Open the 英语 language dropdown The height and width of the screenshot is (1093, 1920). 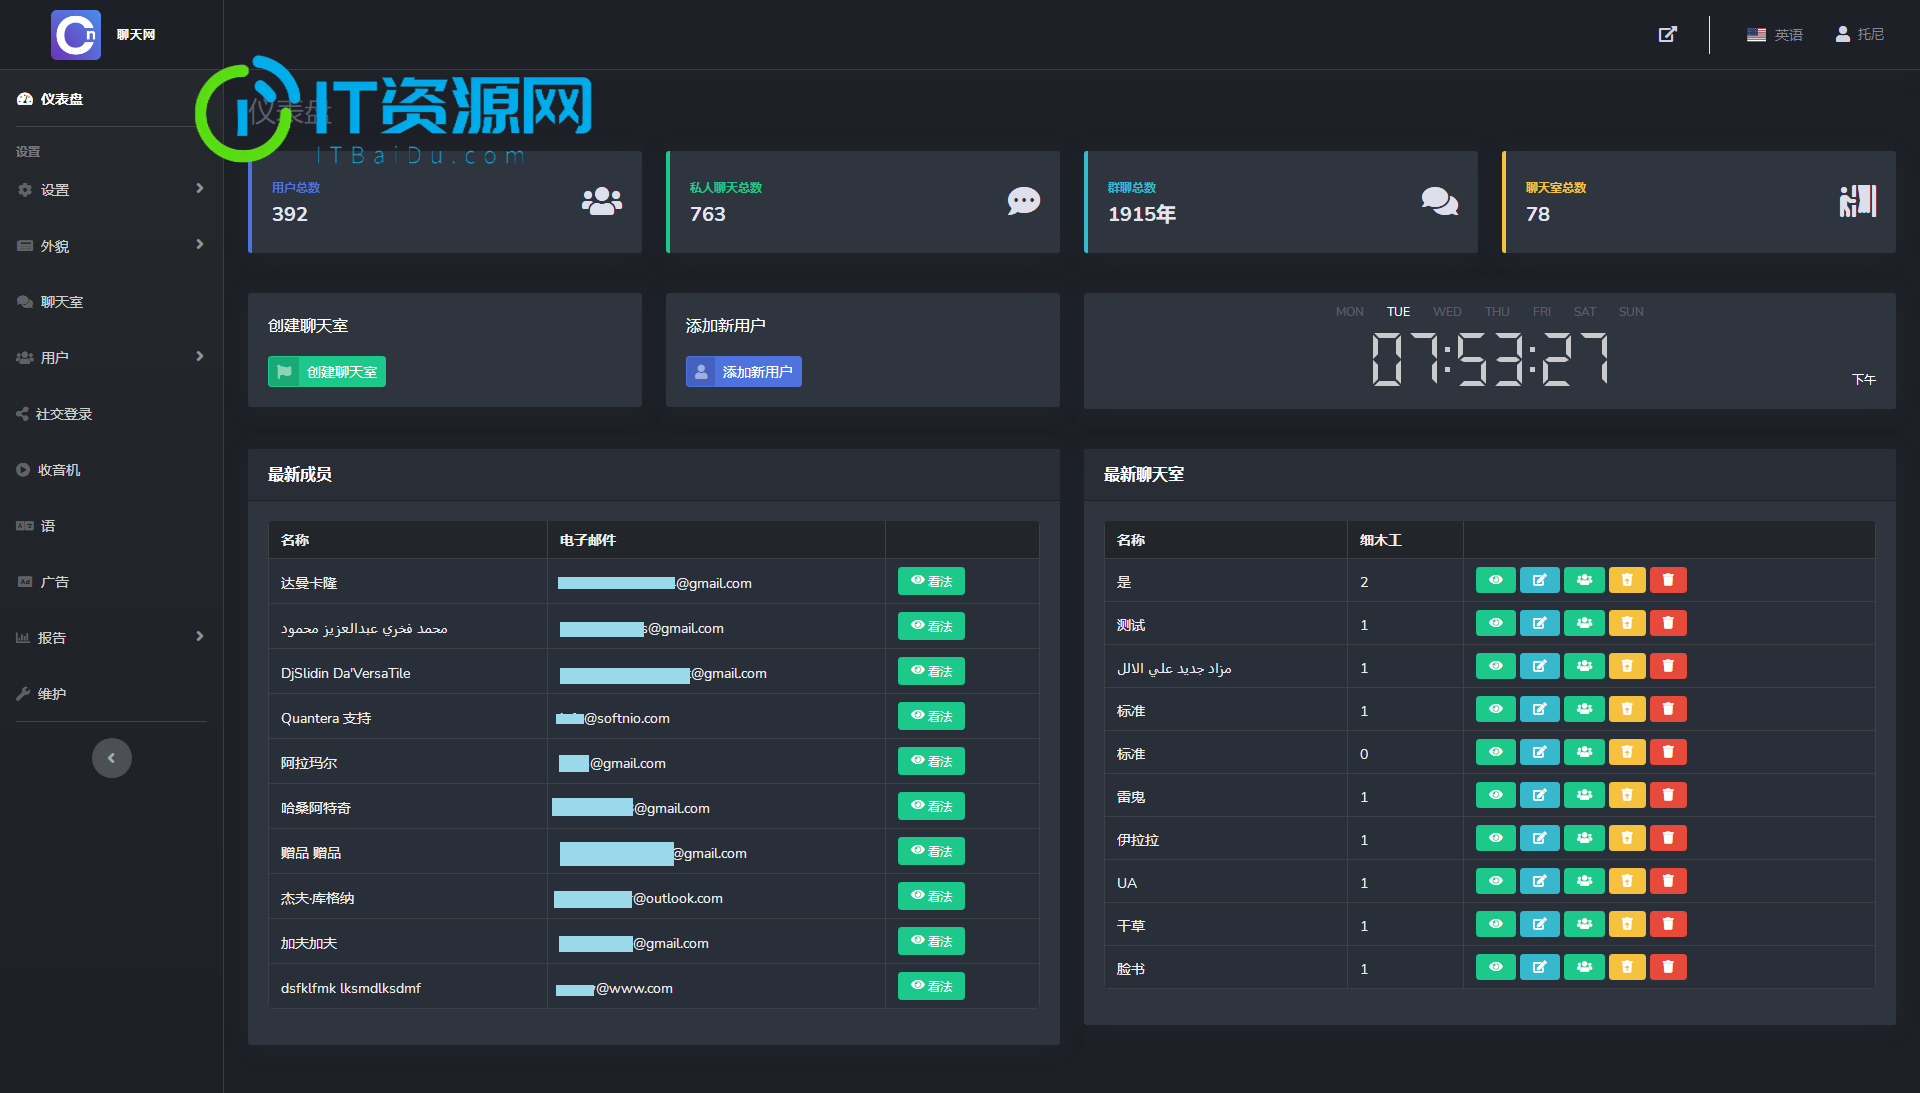(1775, 34)
